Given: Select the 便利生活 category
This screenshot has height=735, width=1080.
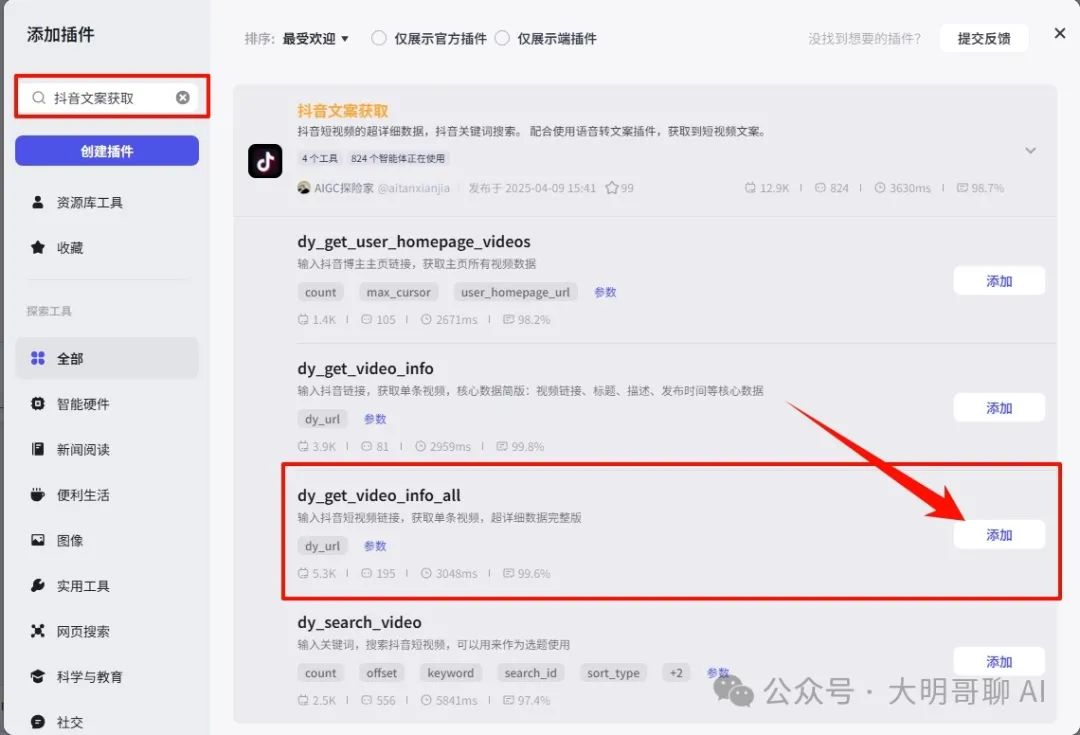Looking at the screenshot, I should tap(107, 495).
